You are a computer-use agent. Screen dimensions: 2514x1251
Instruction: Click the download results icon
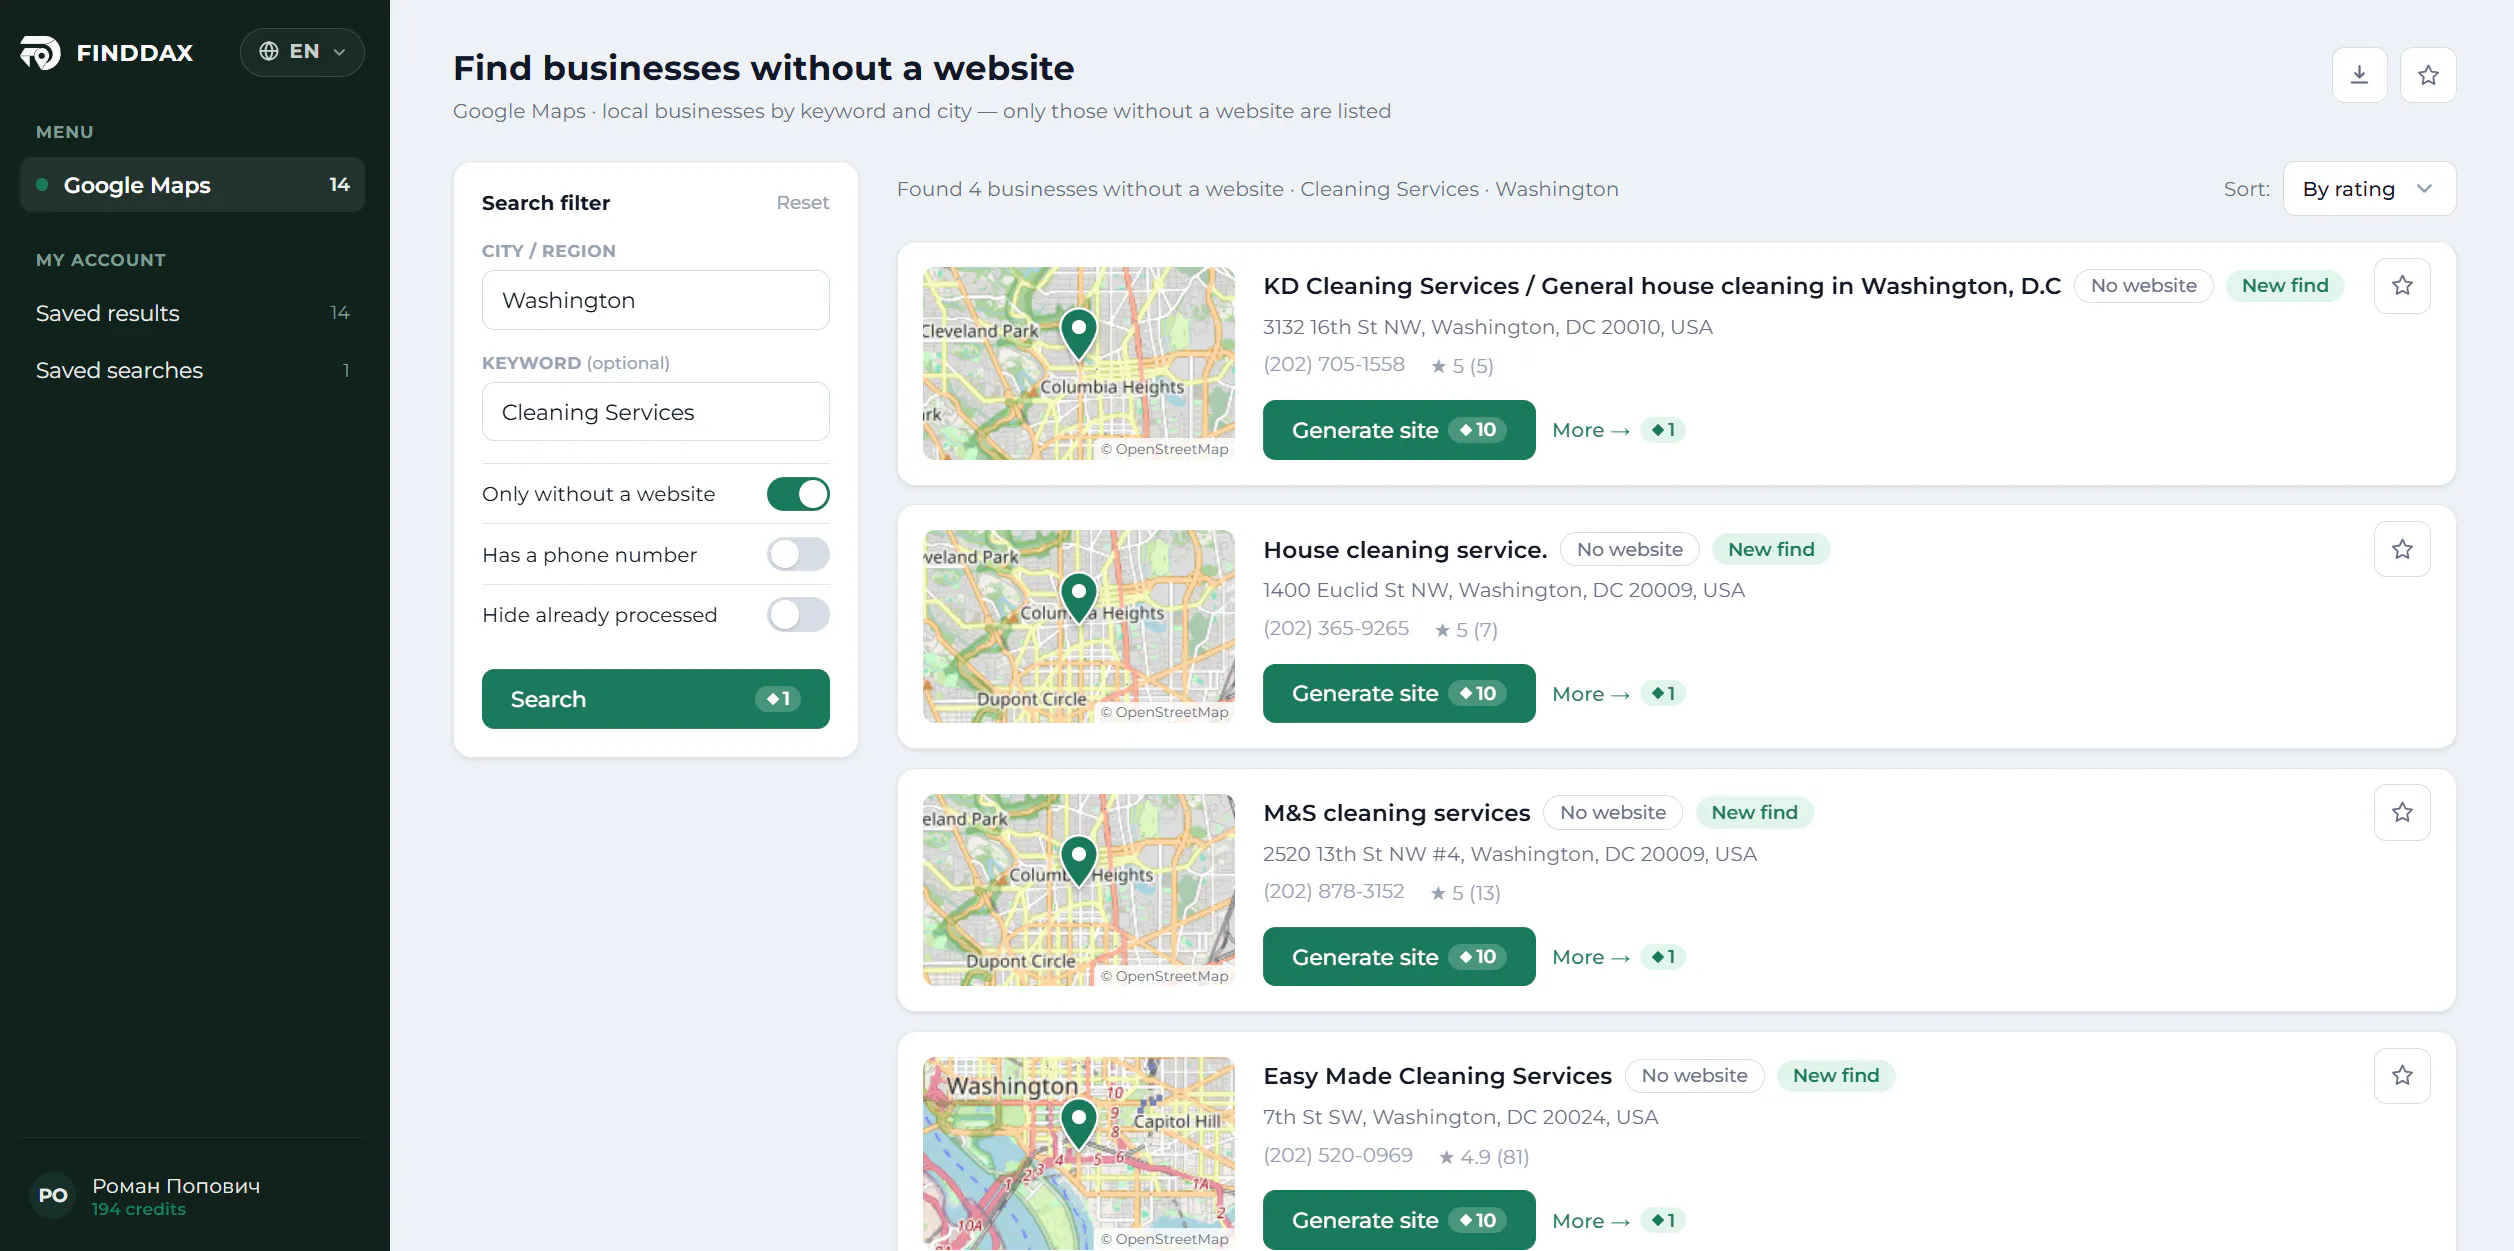[2359, 75]
